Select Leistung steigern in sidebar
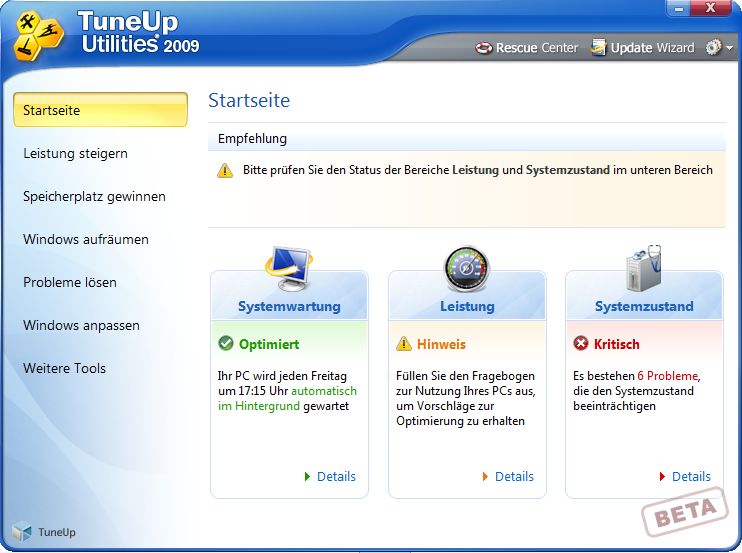Image resolution: width=742 pixels, height=553 pixels. 76,153
